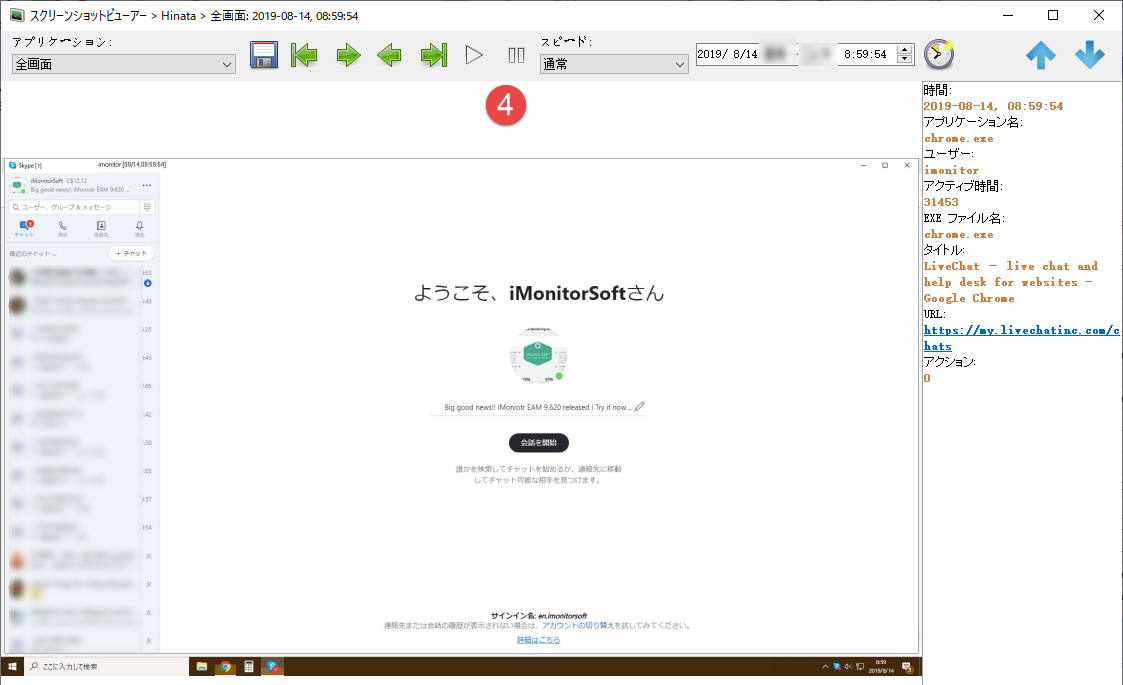Click the blue down arrow icon

click(1089, 55)
